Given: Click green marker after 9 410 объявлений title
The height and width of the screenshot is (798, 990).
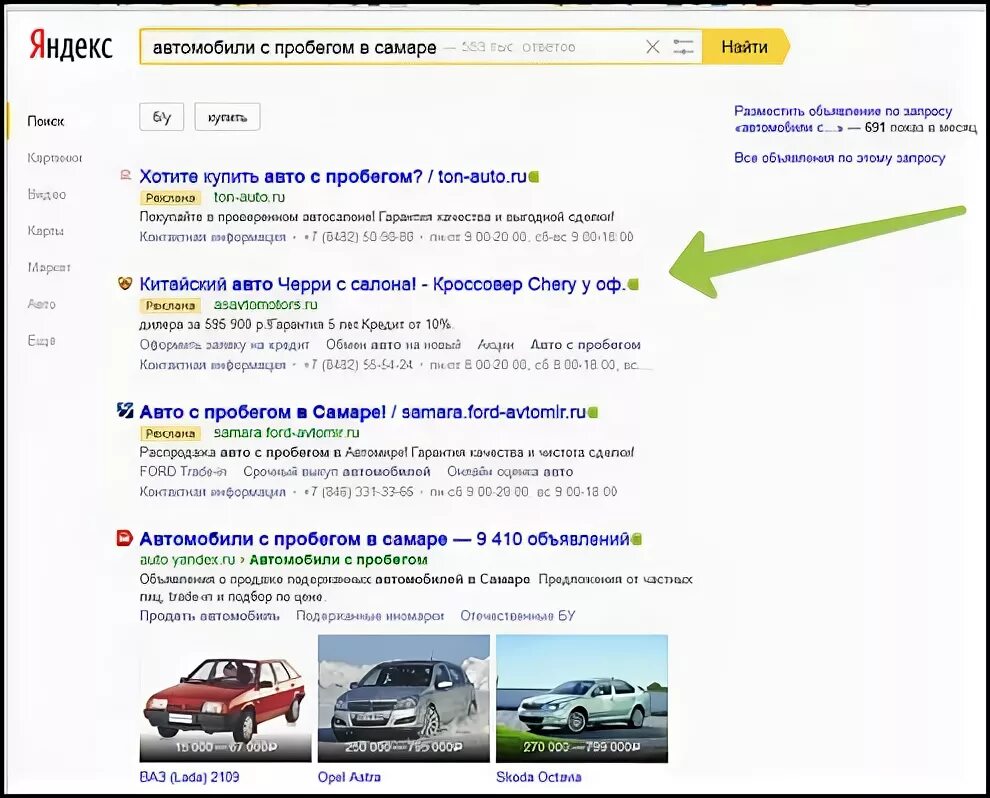Looking at the screenshot, I should (x=636, y=539).
